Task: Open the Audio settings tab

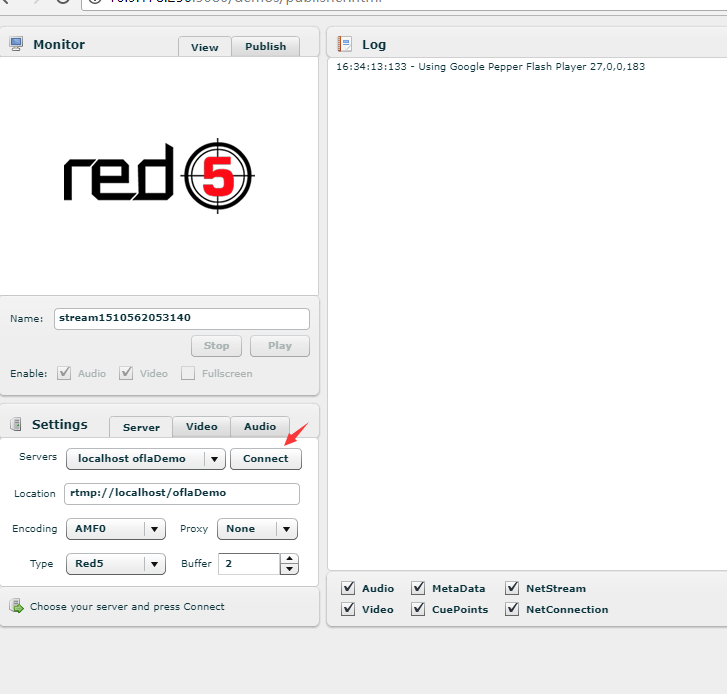Action: [260, 426]
